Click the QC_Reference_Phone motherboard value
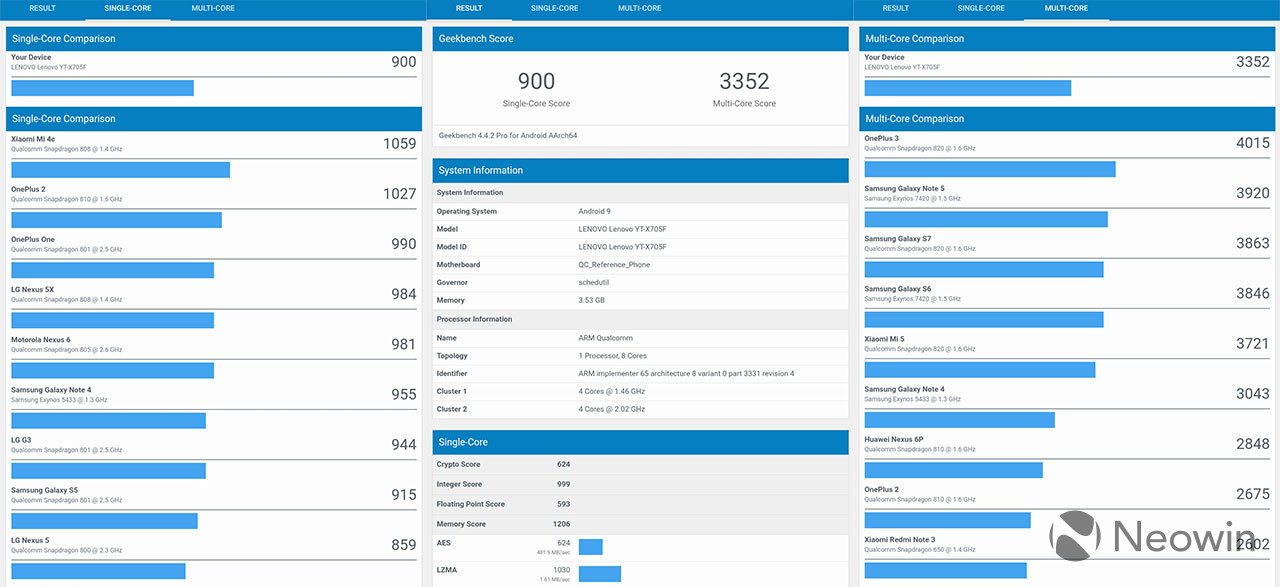 [614, 265]
